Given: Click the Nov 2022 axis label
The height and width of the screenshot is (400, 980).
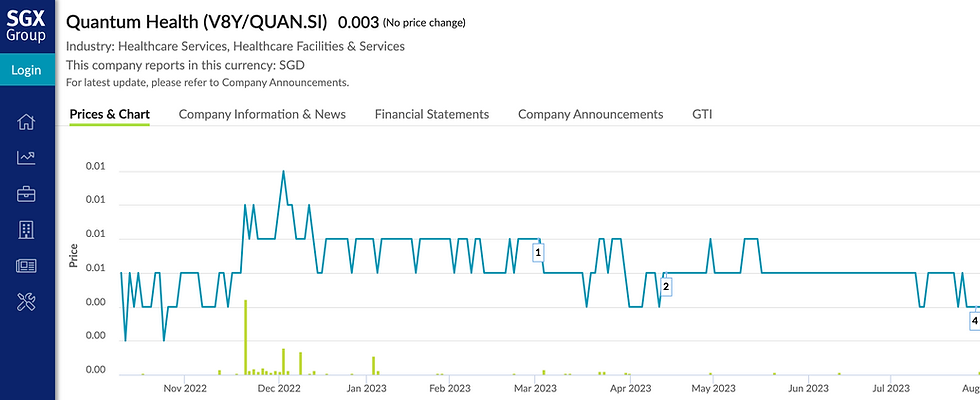Looking at the screenshot, I should pyautogui.click(x=185, y=388).
